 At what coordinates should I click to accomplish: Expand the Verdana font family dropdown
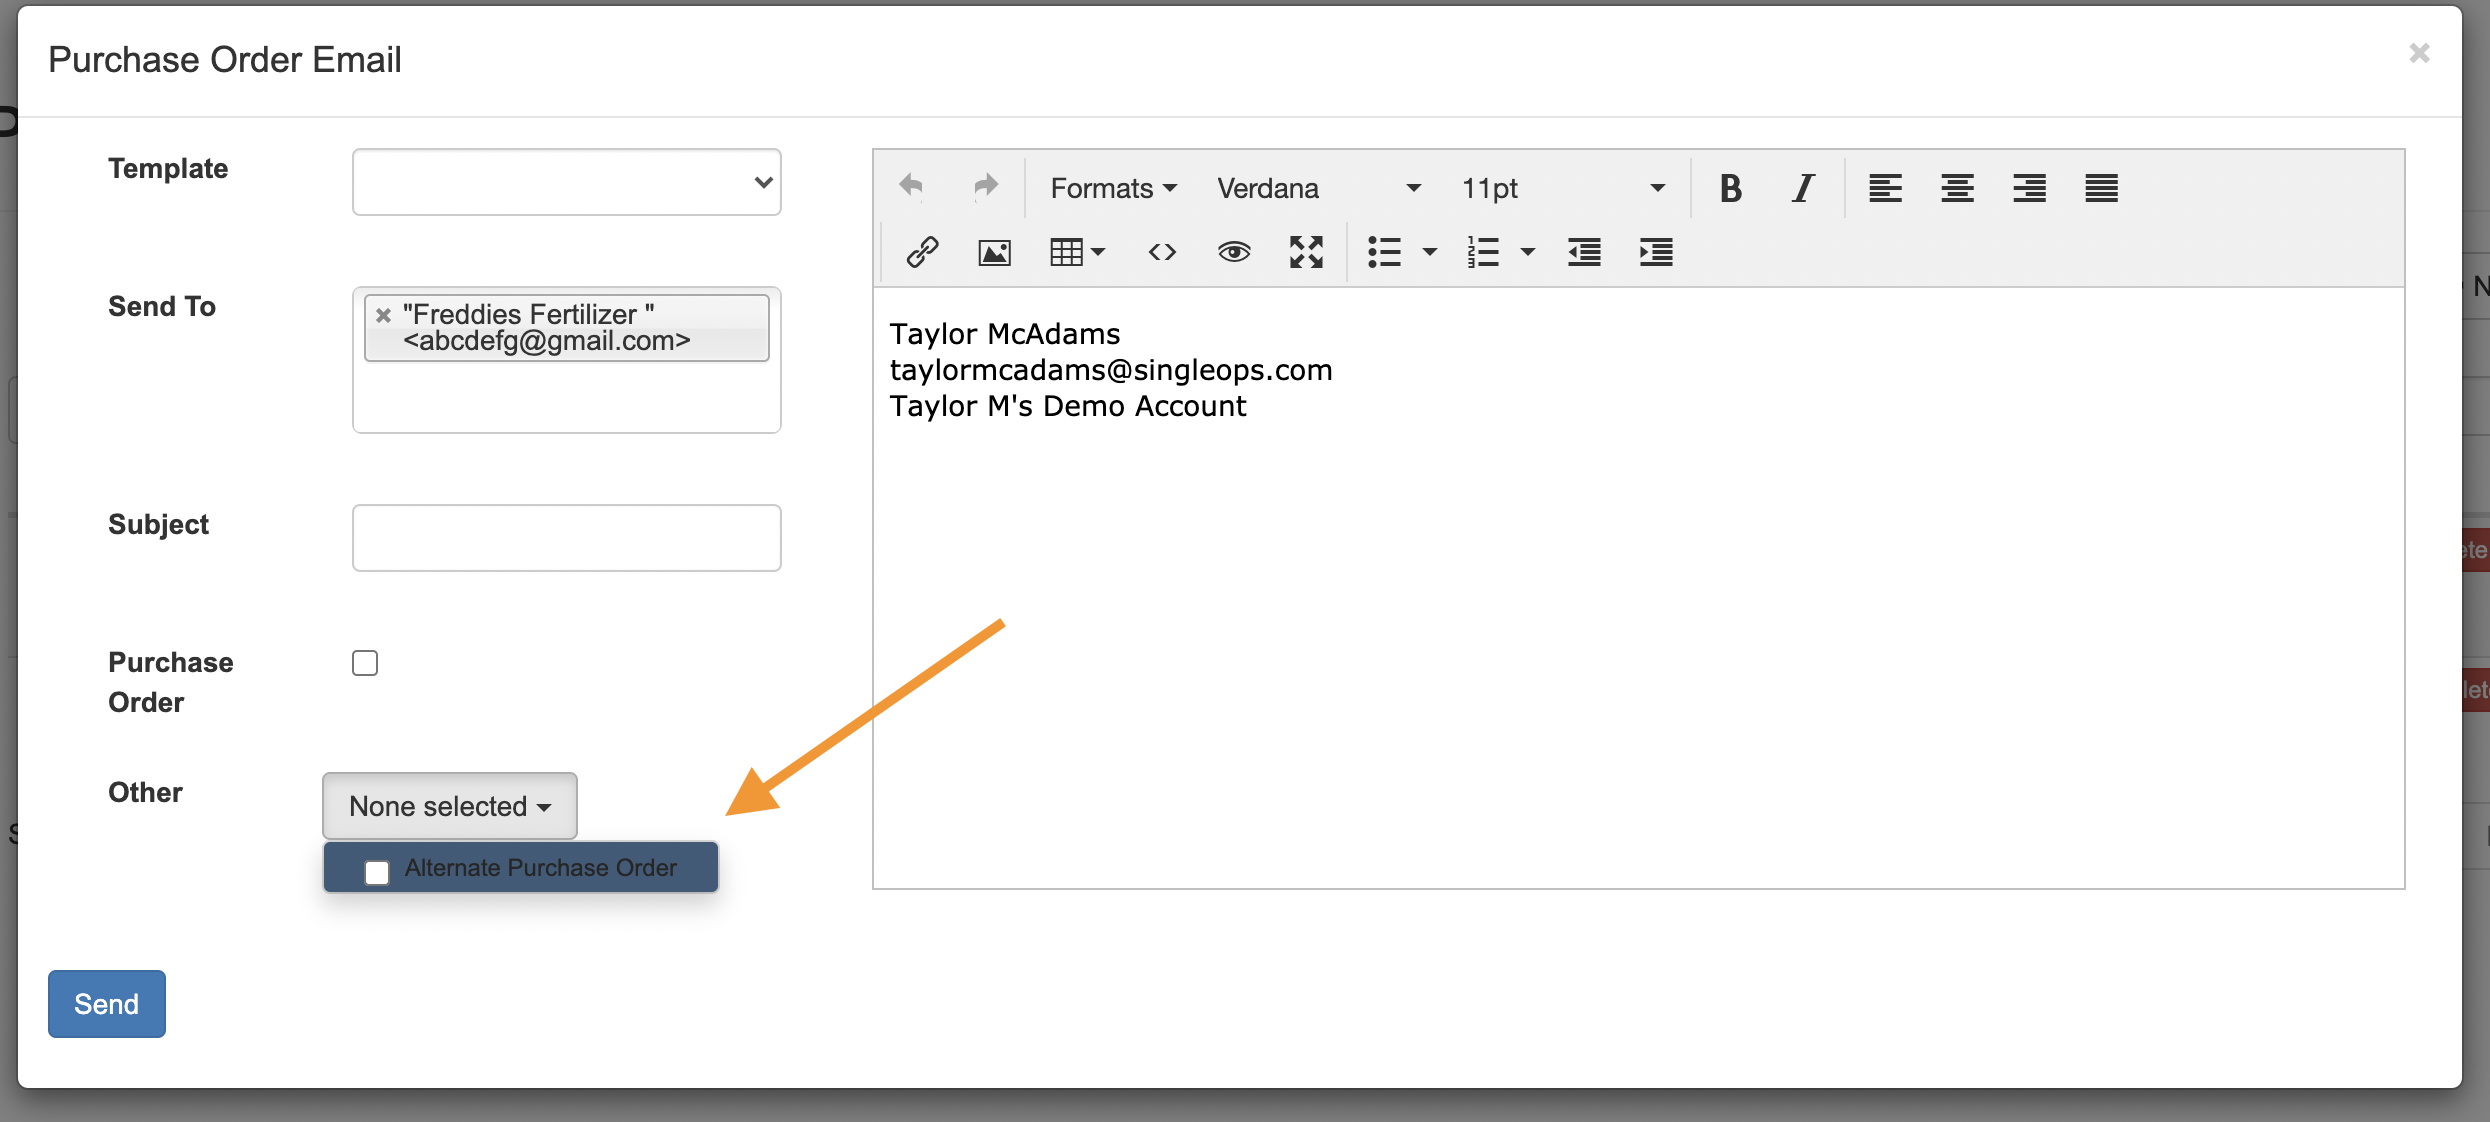pyautogui.click(x=1318, y=188)
